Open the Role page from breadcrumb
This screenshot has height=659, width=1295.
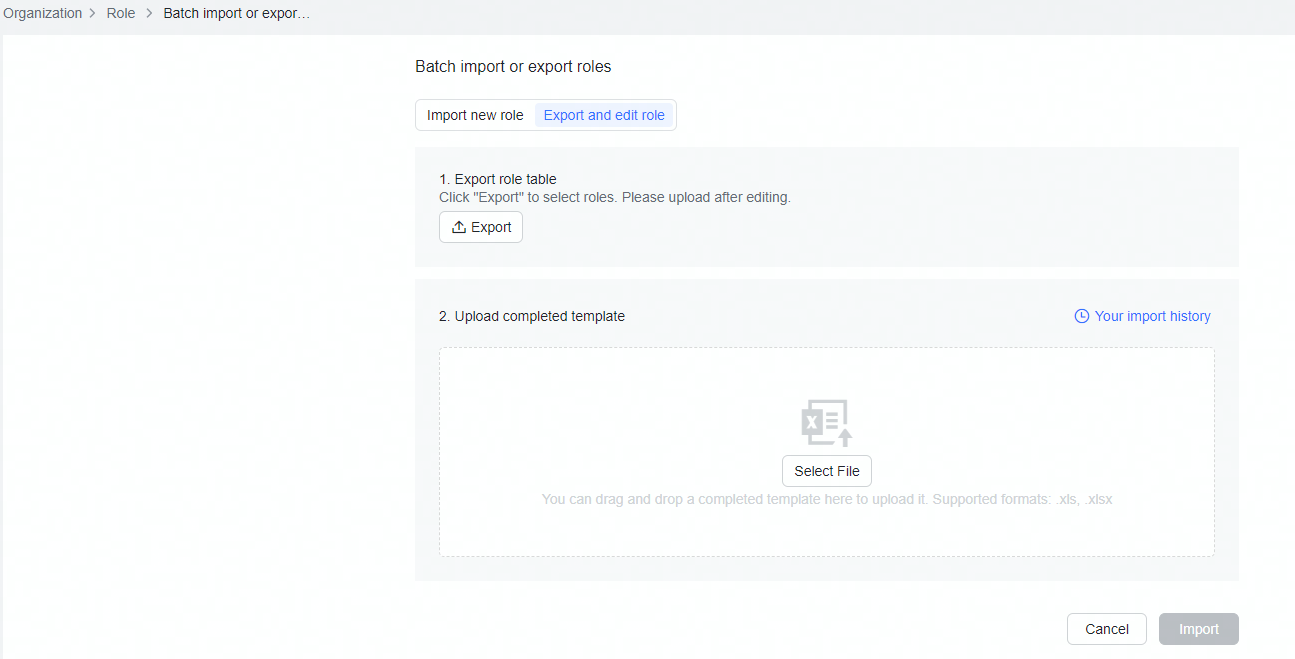click(120, 12)
